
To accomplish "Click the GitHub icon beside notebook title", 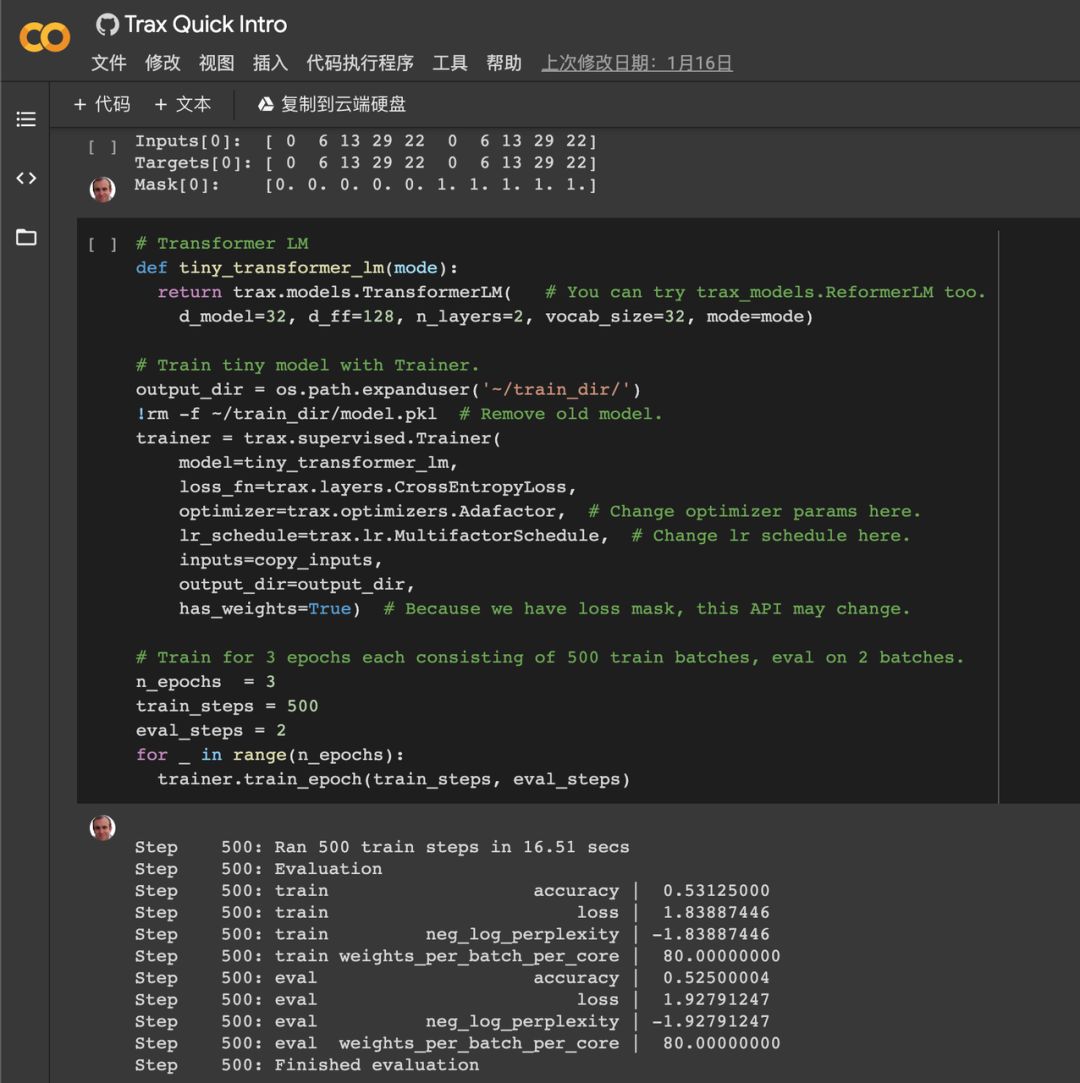I will pyautogui.click(x=107, y=25).
